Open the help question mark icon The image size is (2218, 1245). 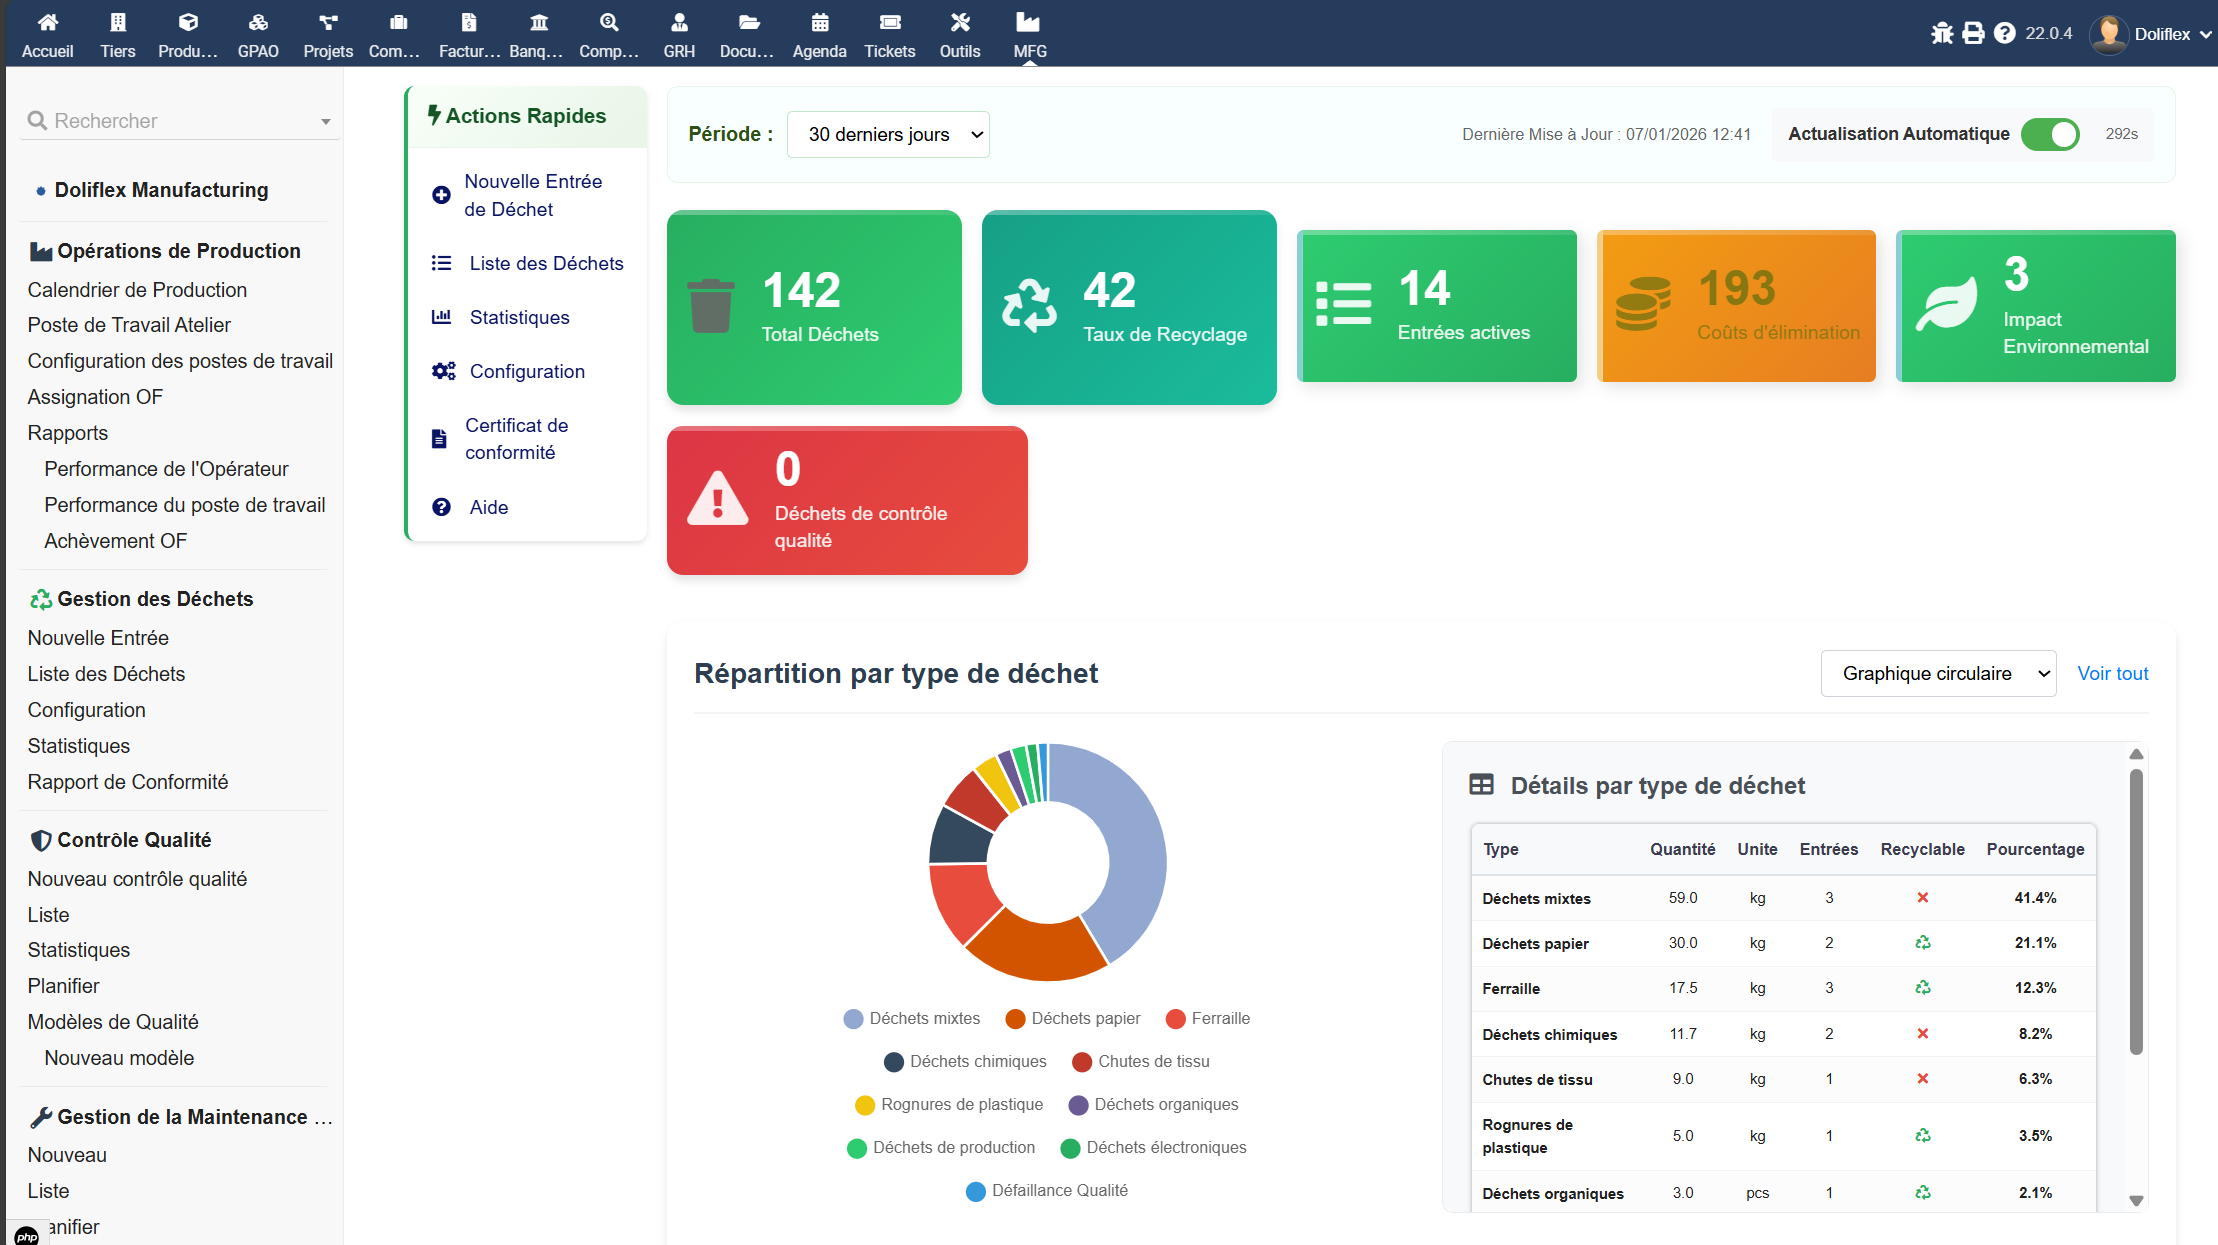[2004, 33]
